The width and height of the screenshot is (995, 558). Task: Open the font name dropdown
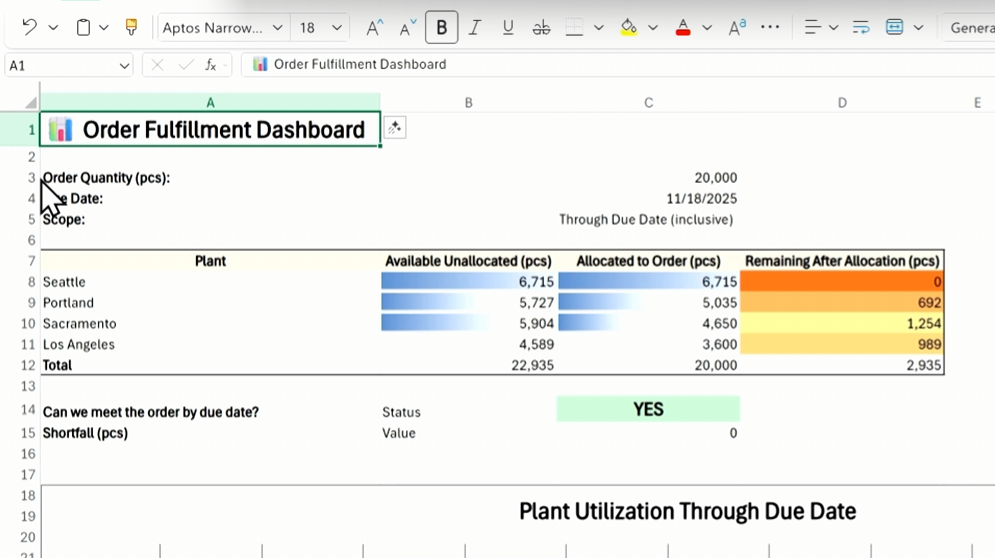278,28
